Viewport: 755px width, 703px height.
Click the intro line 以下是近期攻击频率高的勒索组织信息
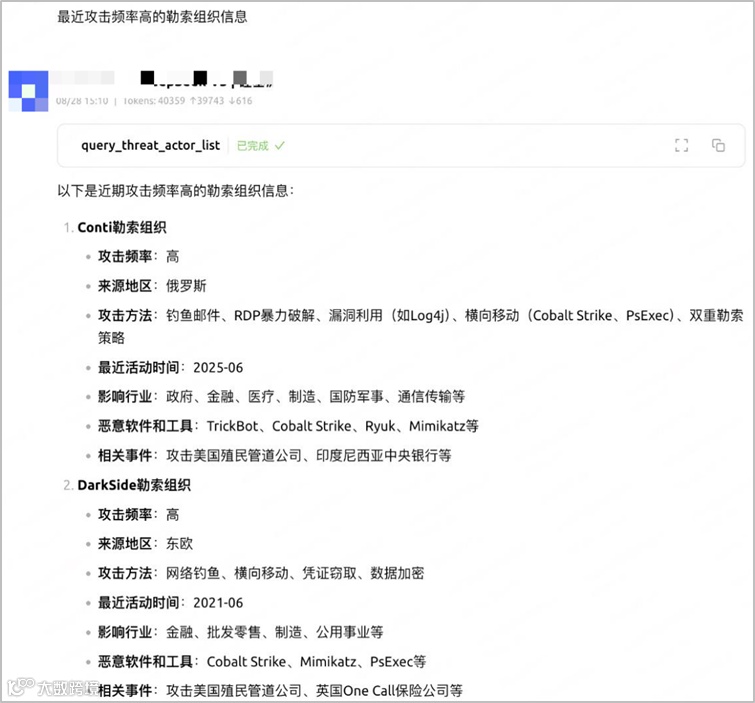[175, 191]
